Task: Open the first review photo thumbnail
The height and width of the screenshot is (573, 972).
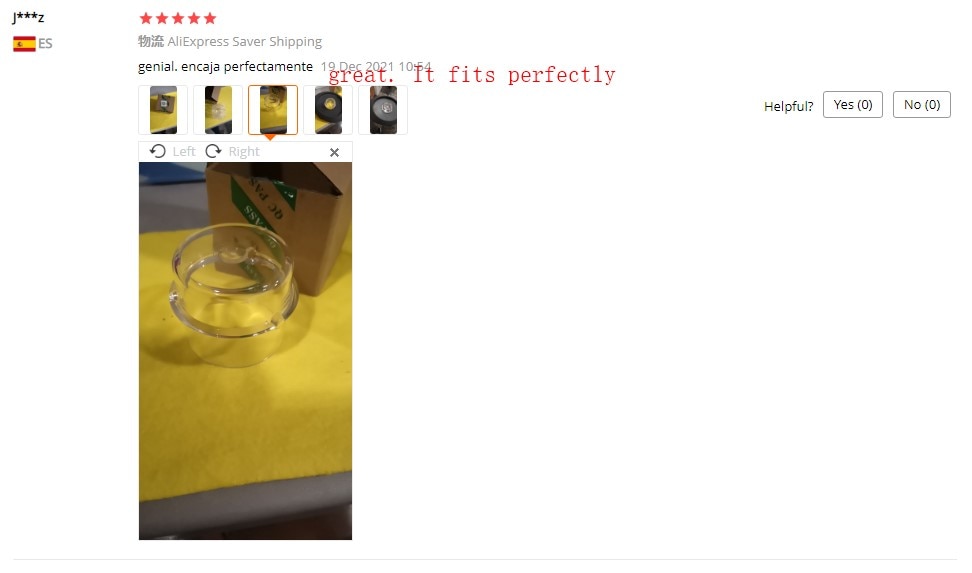Action: (x=163, y=110)
